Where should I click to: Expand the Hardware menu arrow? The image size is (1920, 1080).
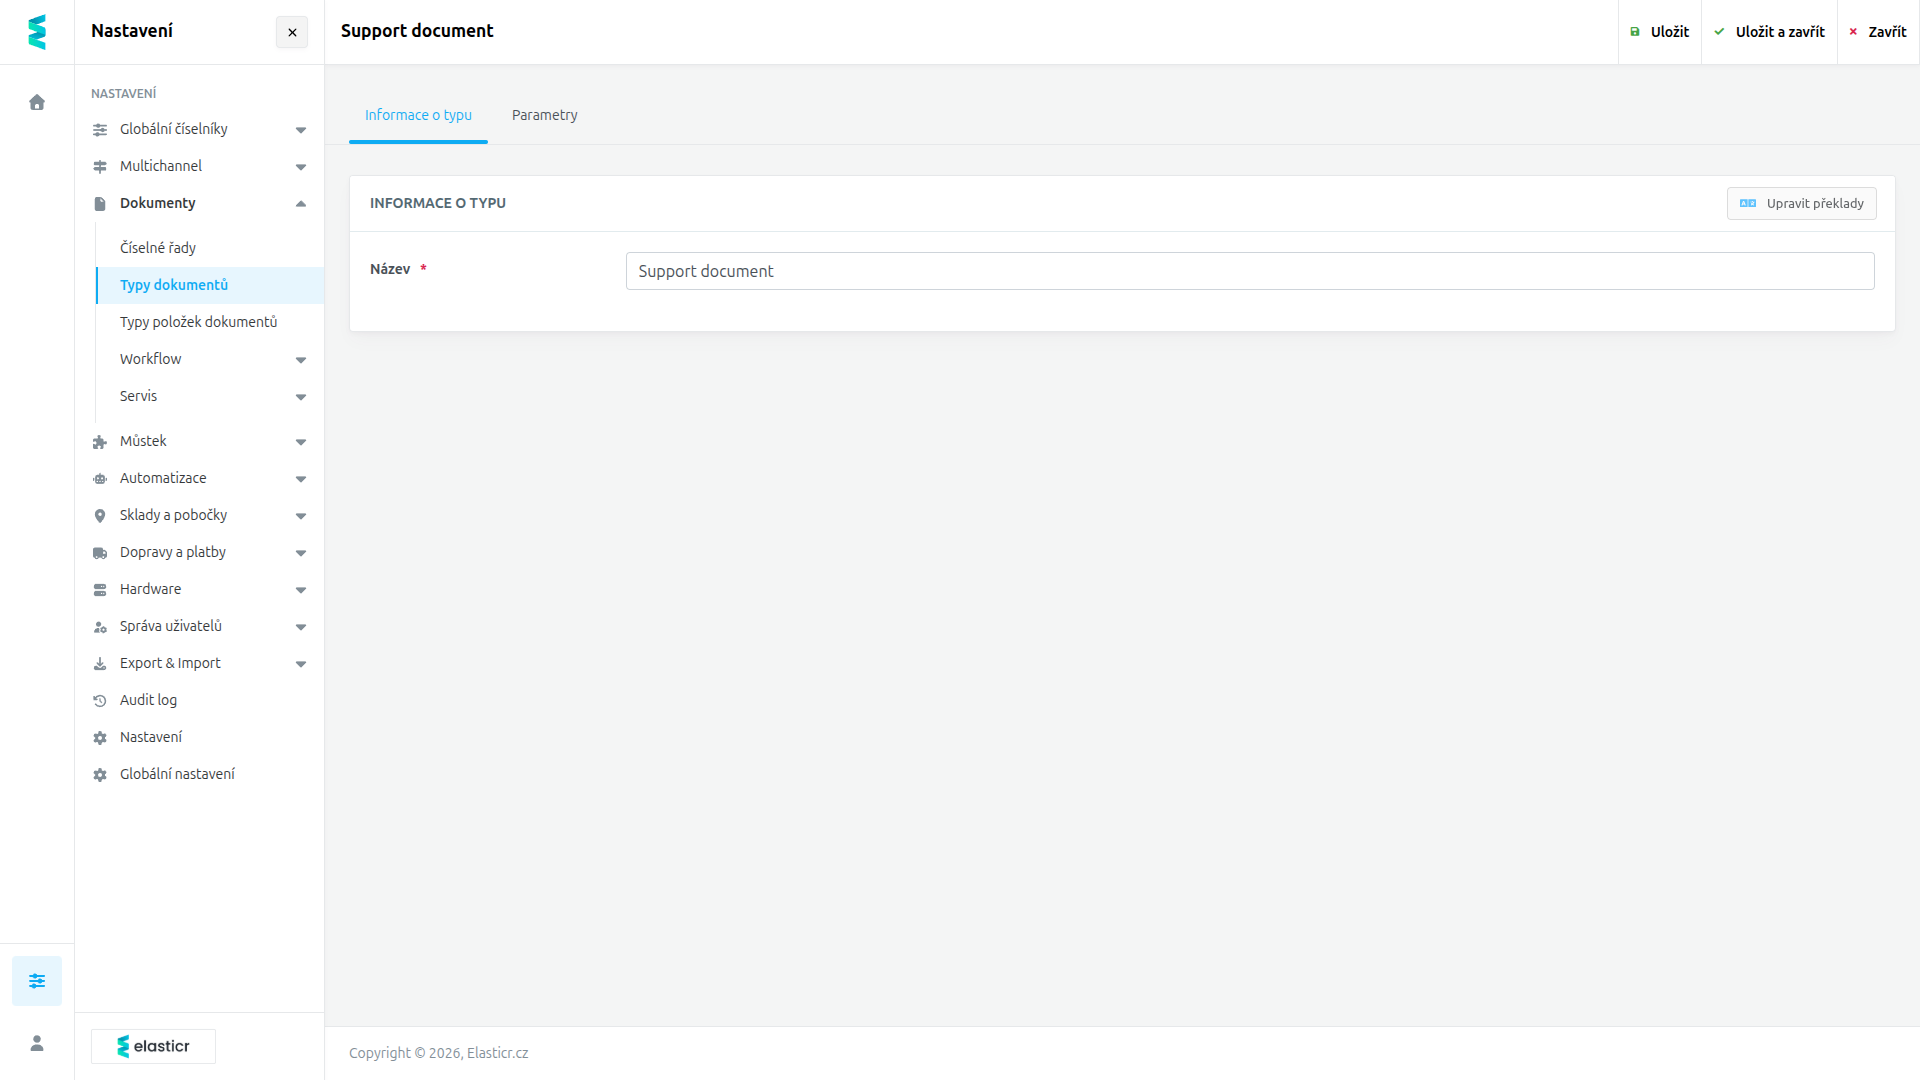click(x=300, y=590)
